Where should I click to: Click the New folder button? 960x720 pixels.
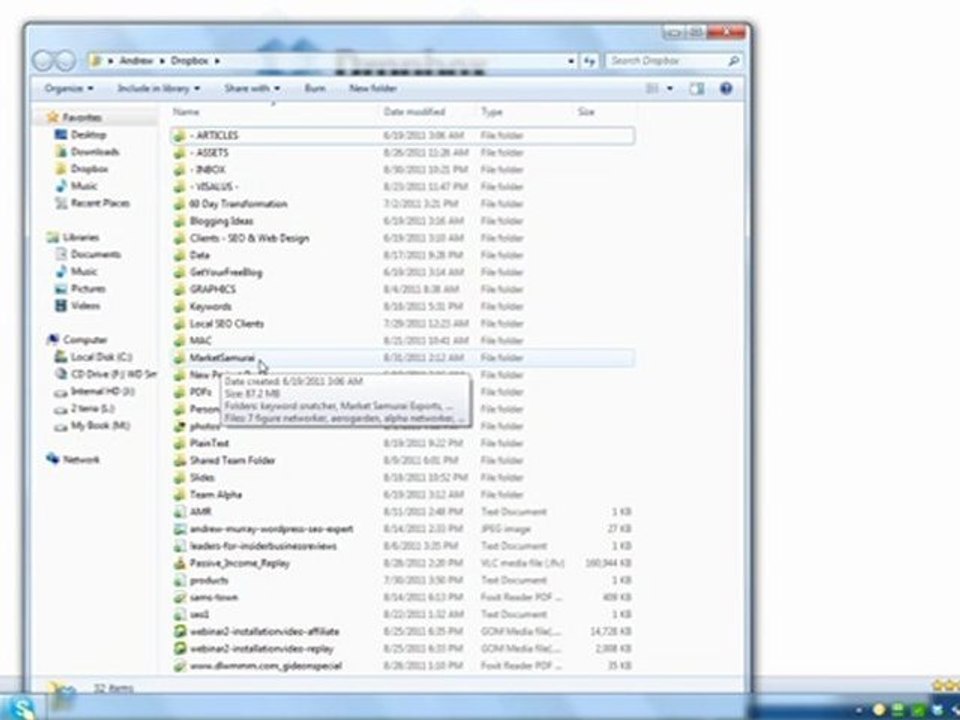pos(373,89)
